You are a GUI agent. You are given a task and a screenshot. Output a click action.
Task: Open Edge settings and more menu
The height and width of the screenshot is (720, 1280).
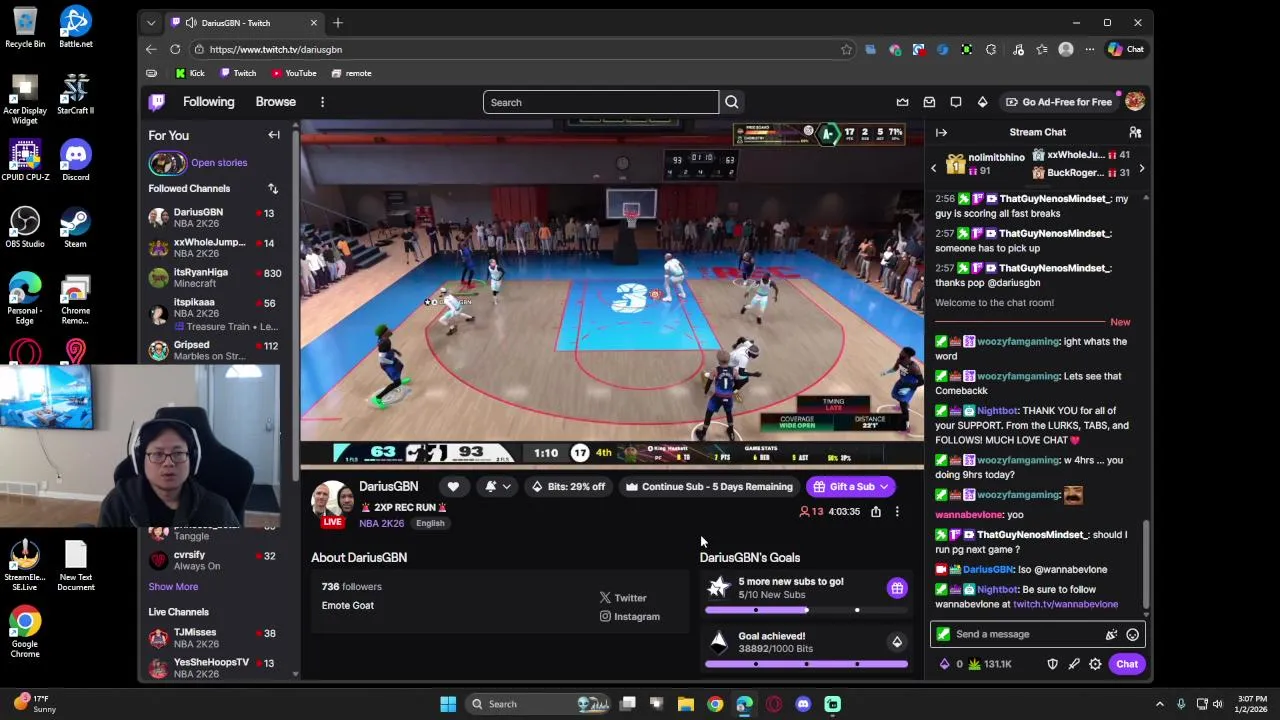coord(1090,49)
